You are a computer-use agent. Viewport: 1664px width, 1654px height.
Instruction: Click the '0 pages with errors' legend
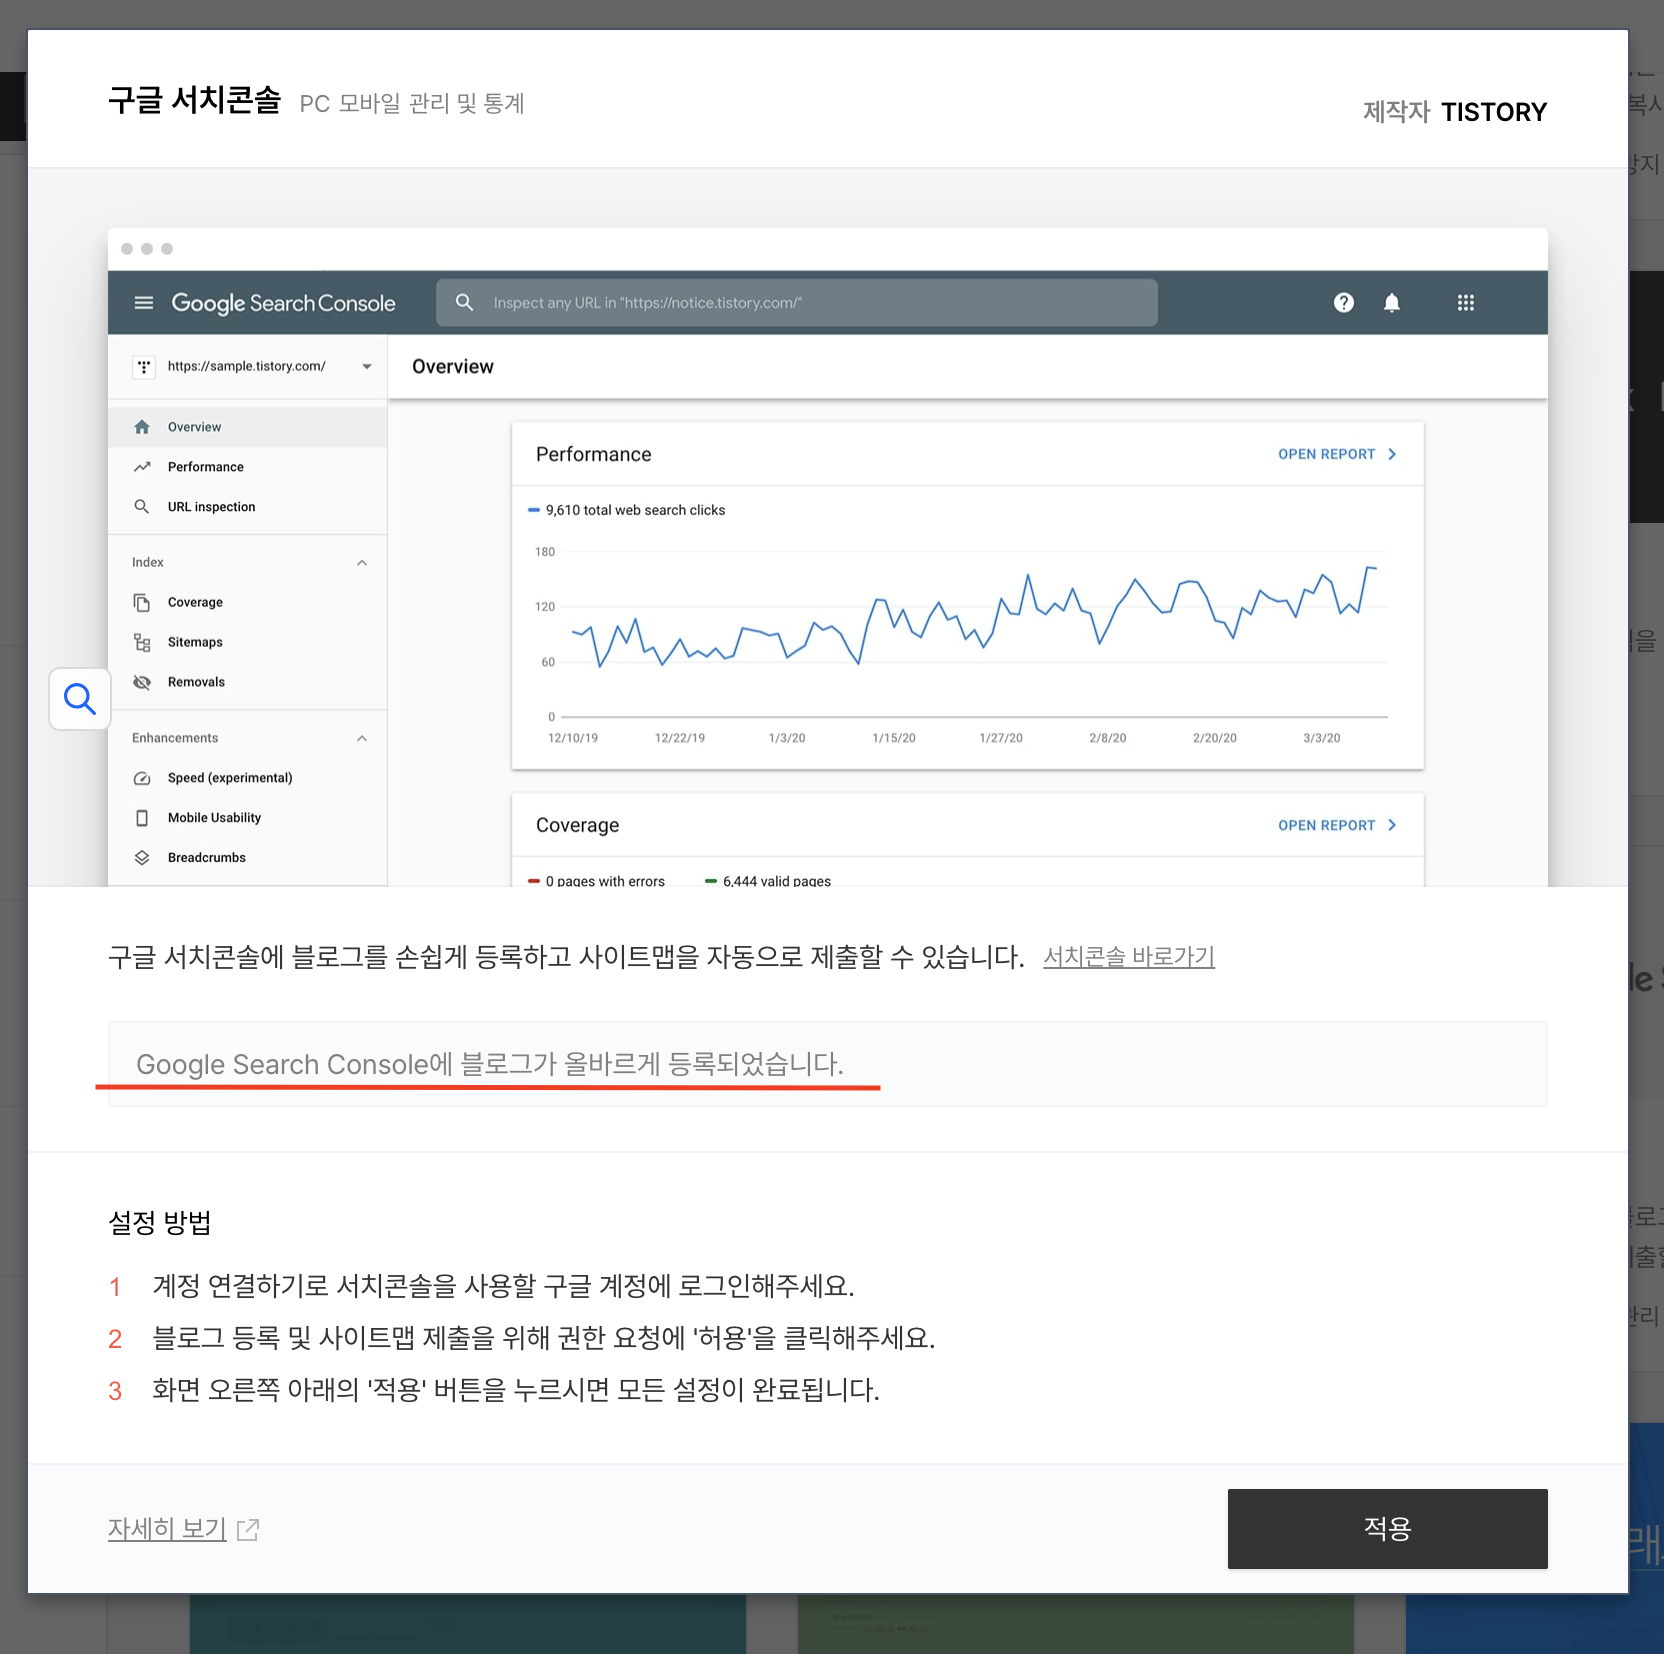tap(605, 880)
